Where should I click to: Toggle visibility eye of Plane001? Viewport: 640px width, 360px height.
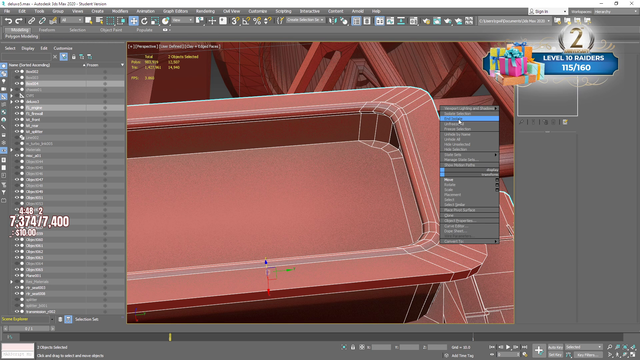point(17,276)
